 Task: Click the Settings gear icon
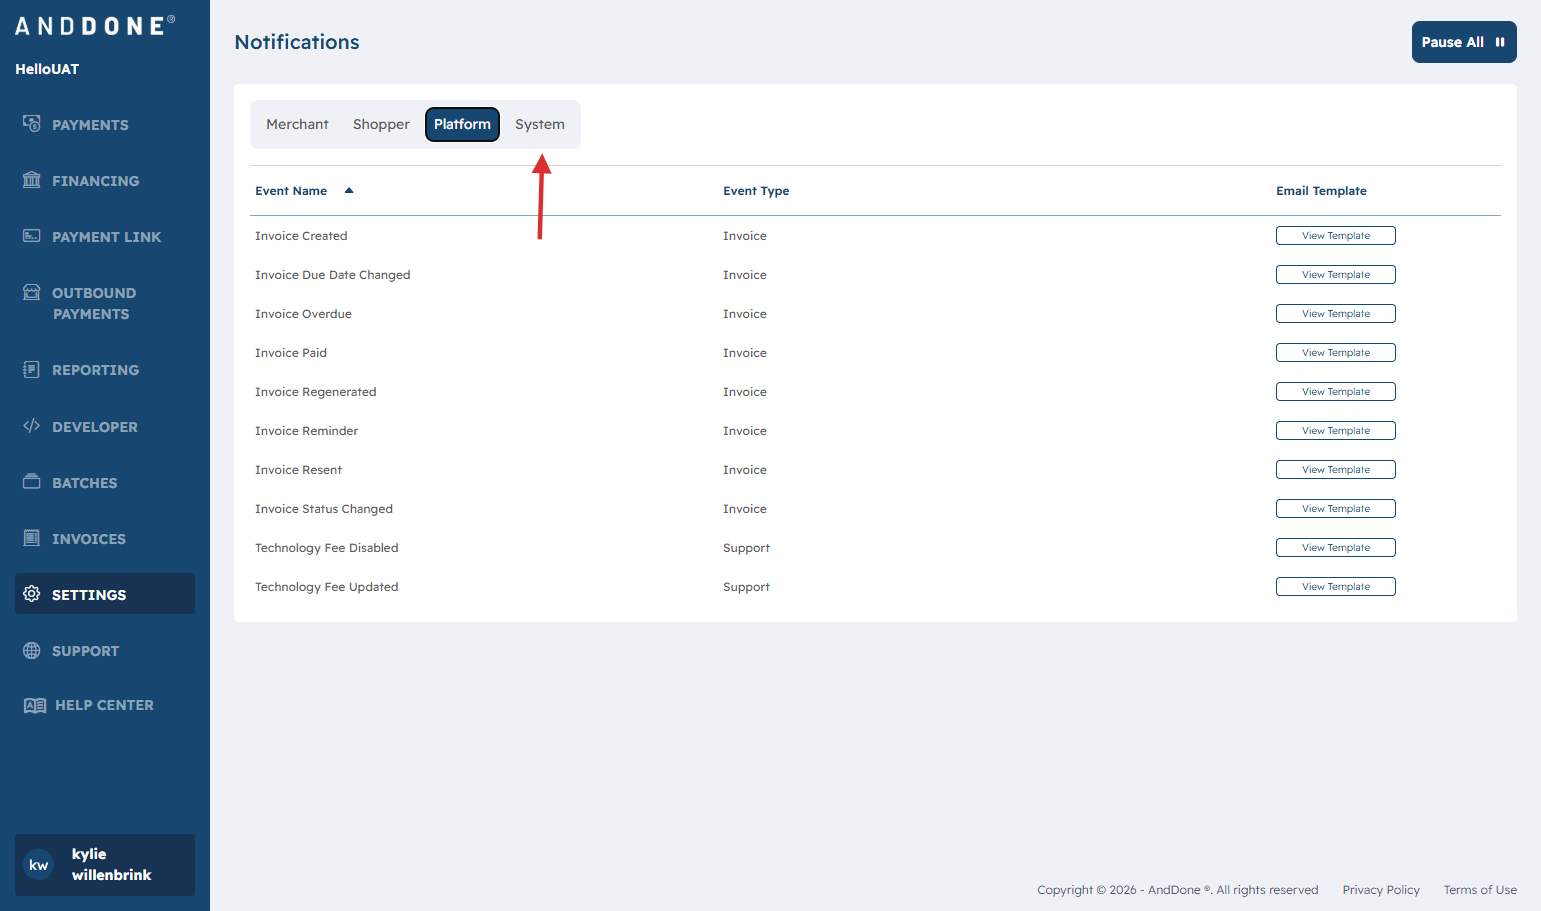click(32, 594)
